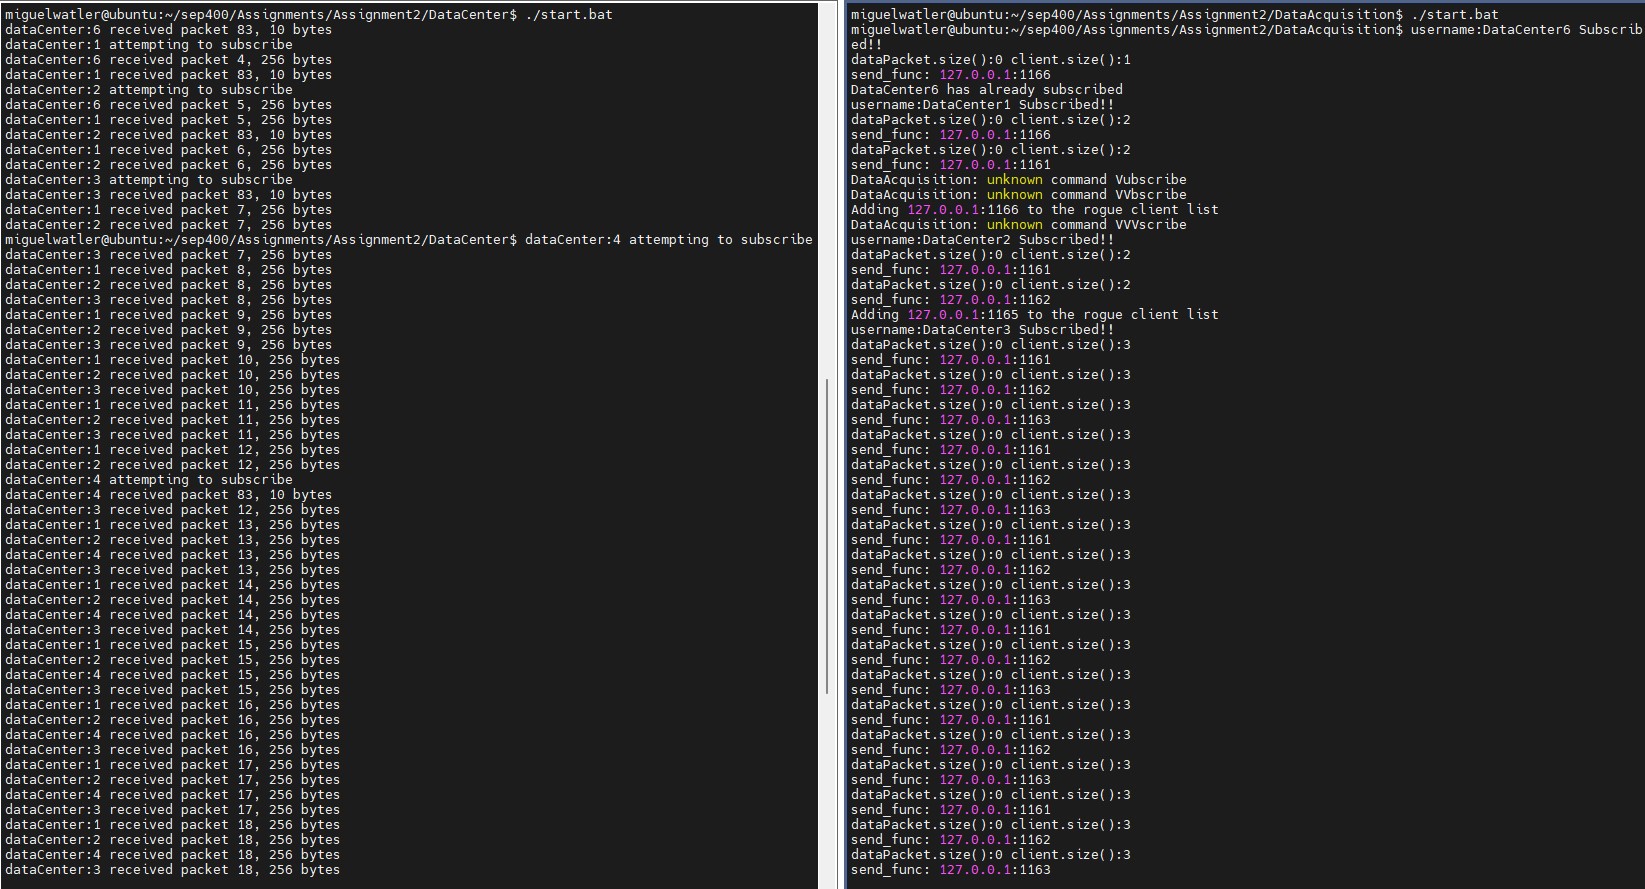Click 'Adding 127.0.0.1:1165 to the rogue client list'
This screenshot has width=1645, height=889.
1035,315
